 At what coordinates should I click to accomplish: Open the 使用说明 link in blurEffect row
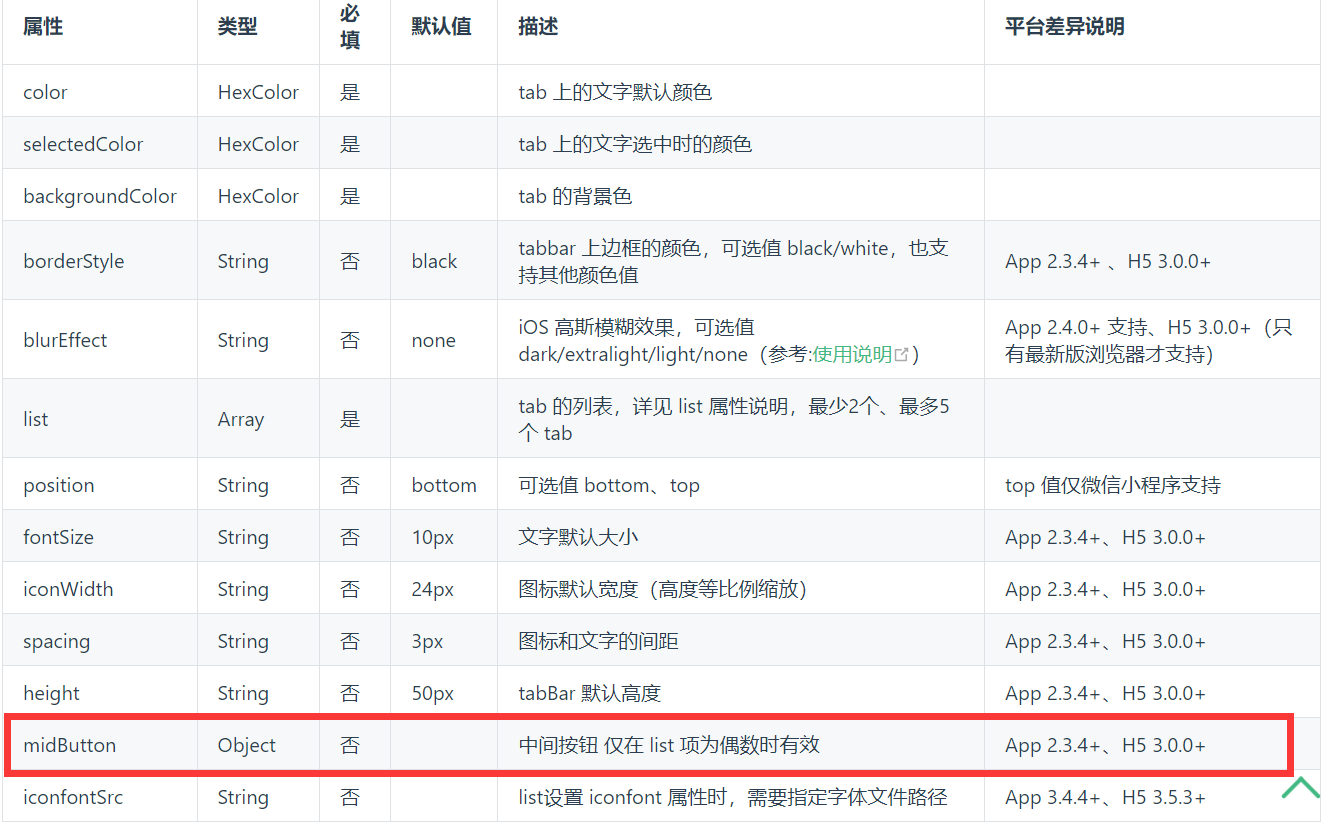pos(851,354)
